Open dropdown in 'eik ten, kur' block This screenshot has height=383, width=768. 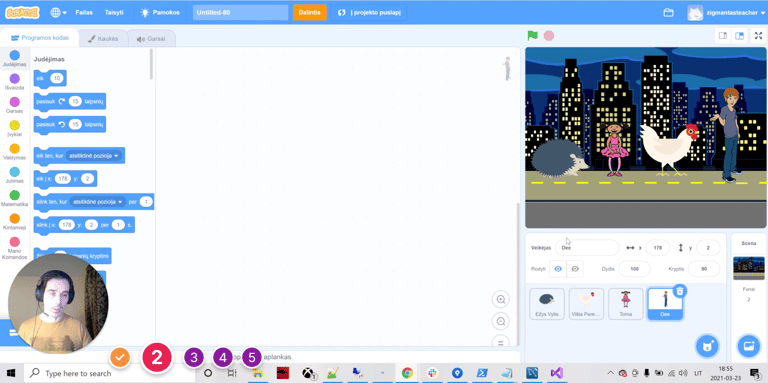tap(94, 156)
